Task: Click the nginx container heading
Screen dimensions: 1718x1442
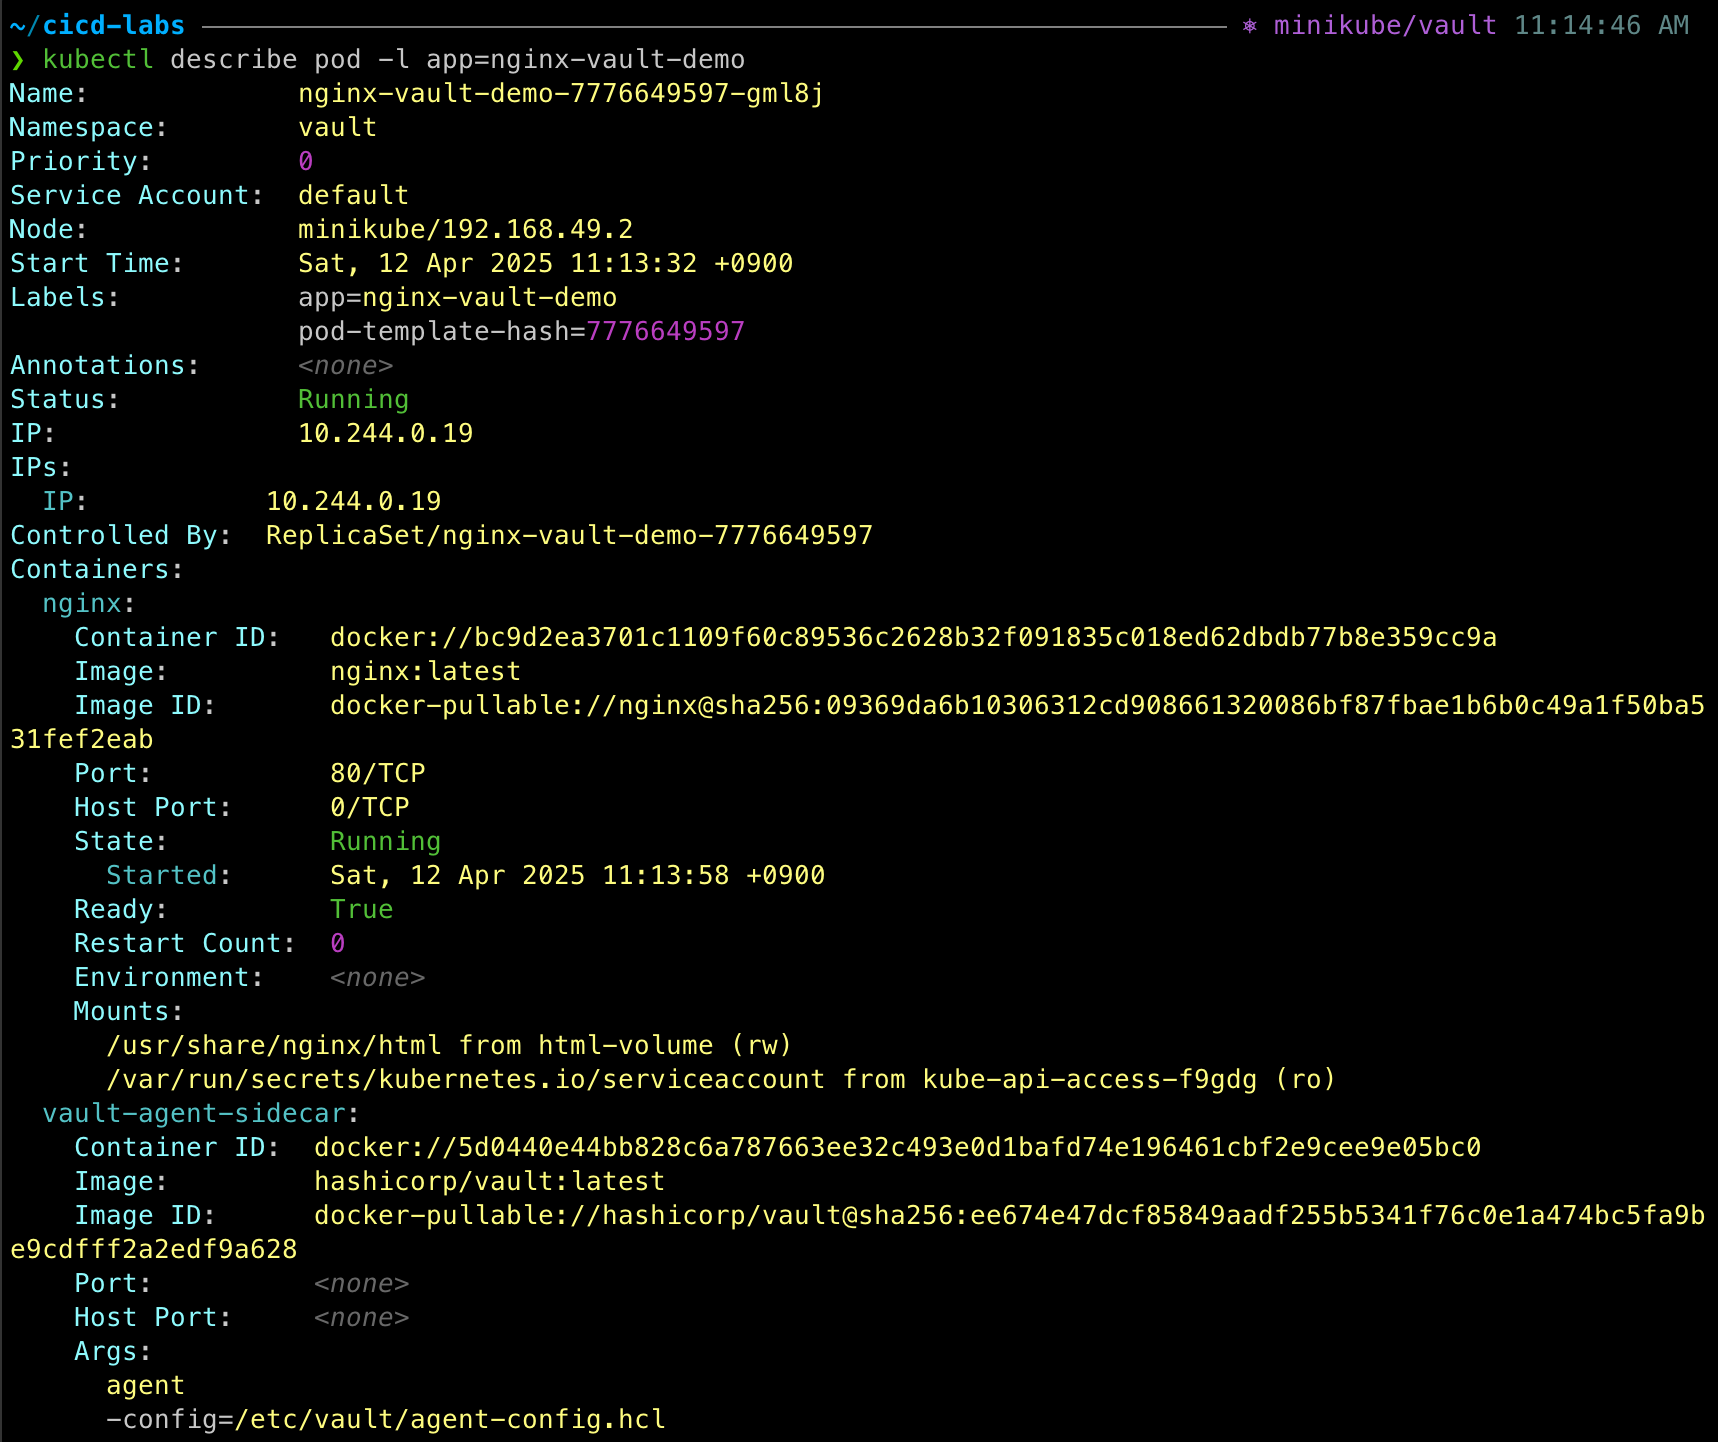Action: point(89,603)
